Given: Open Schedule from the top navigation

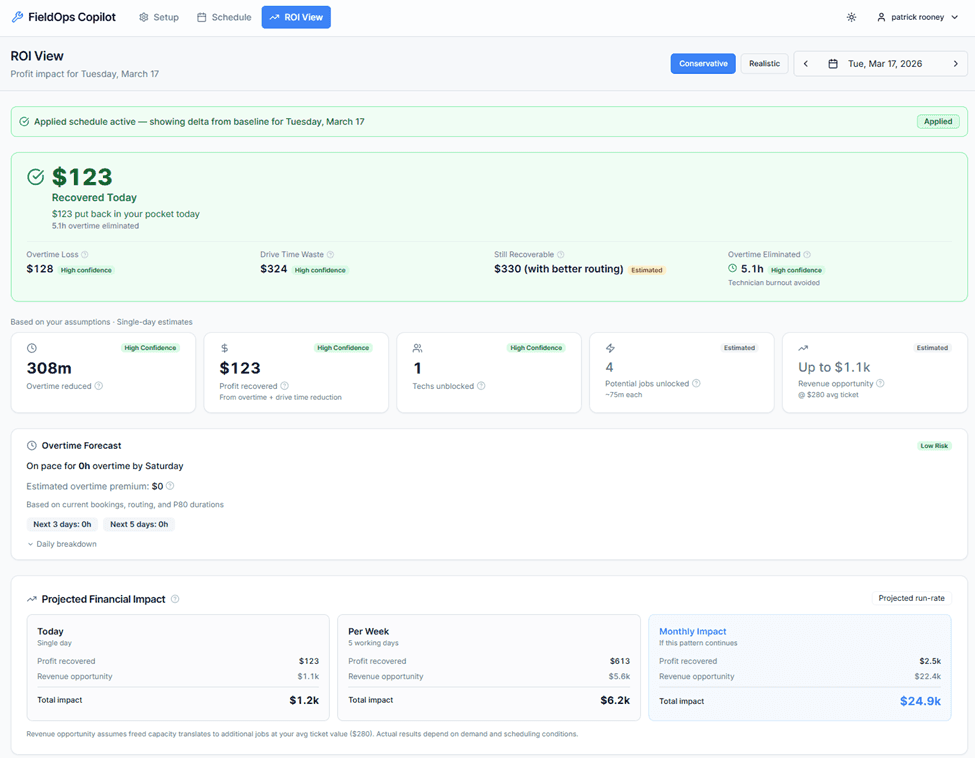Looking at the screenshot, I should click(x=223, y=16).
